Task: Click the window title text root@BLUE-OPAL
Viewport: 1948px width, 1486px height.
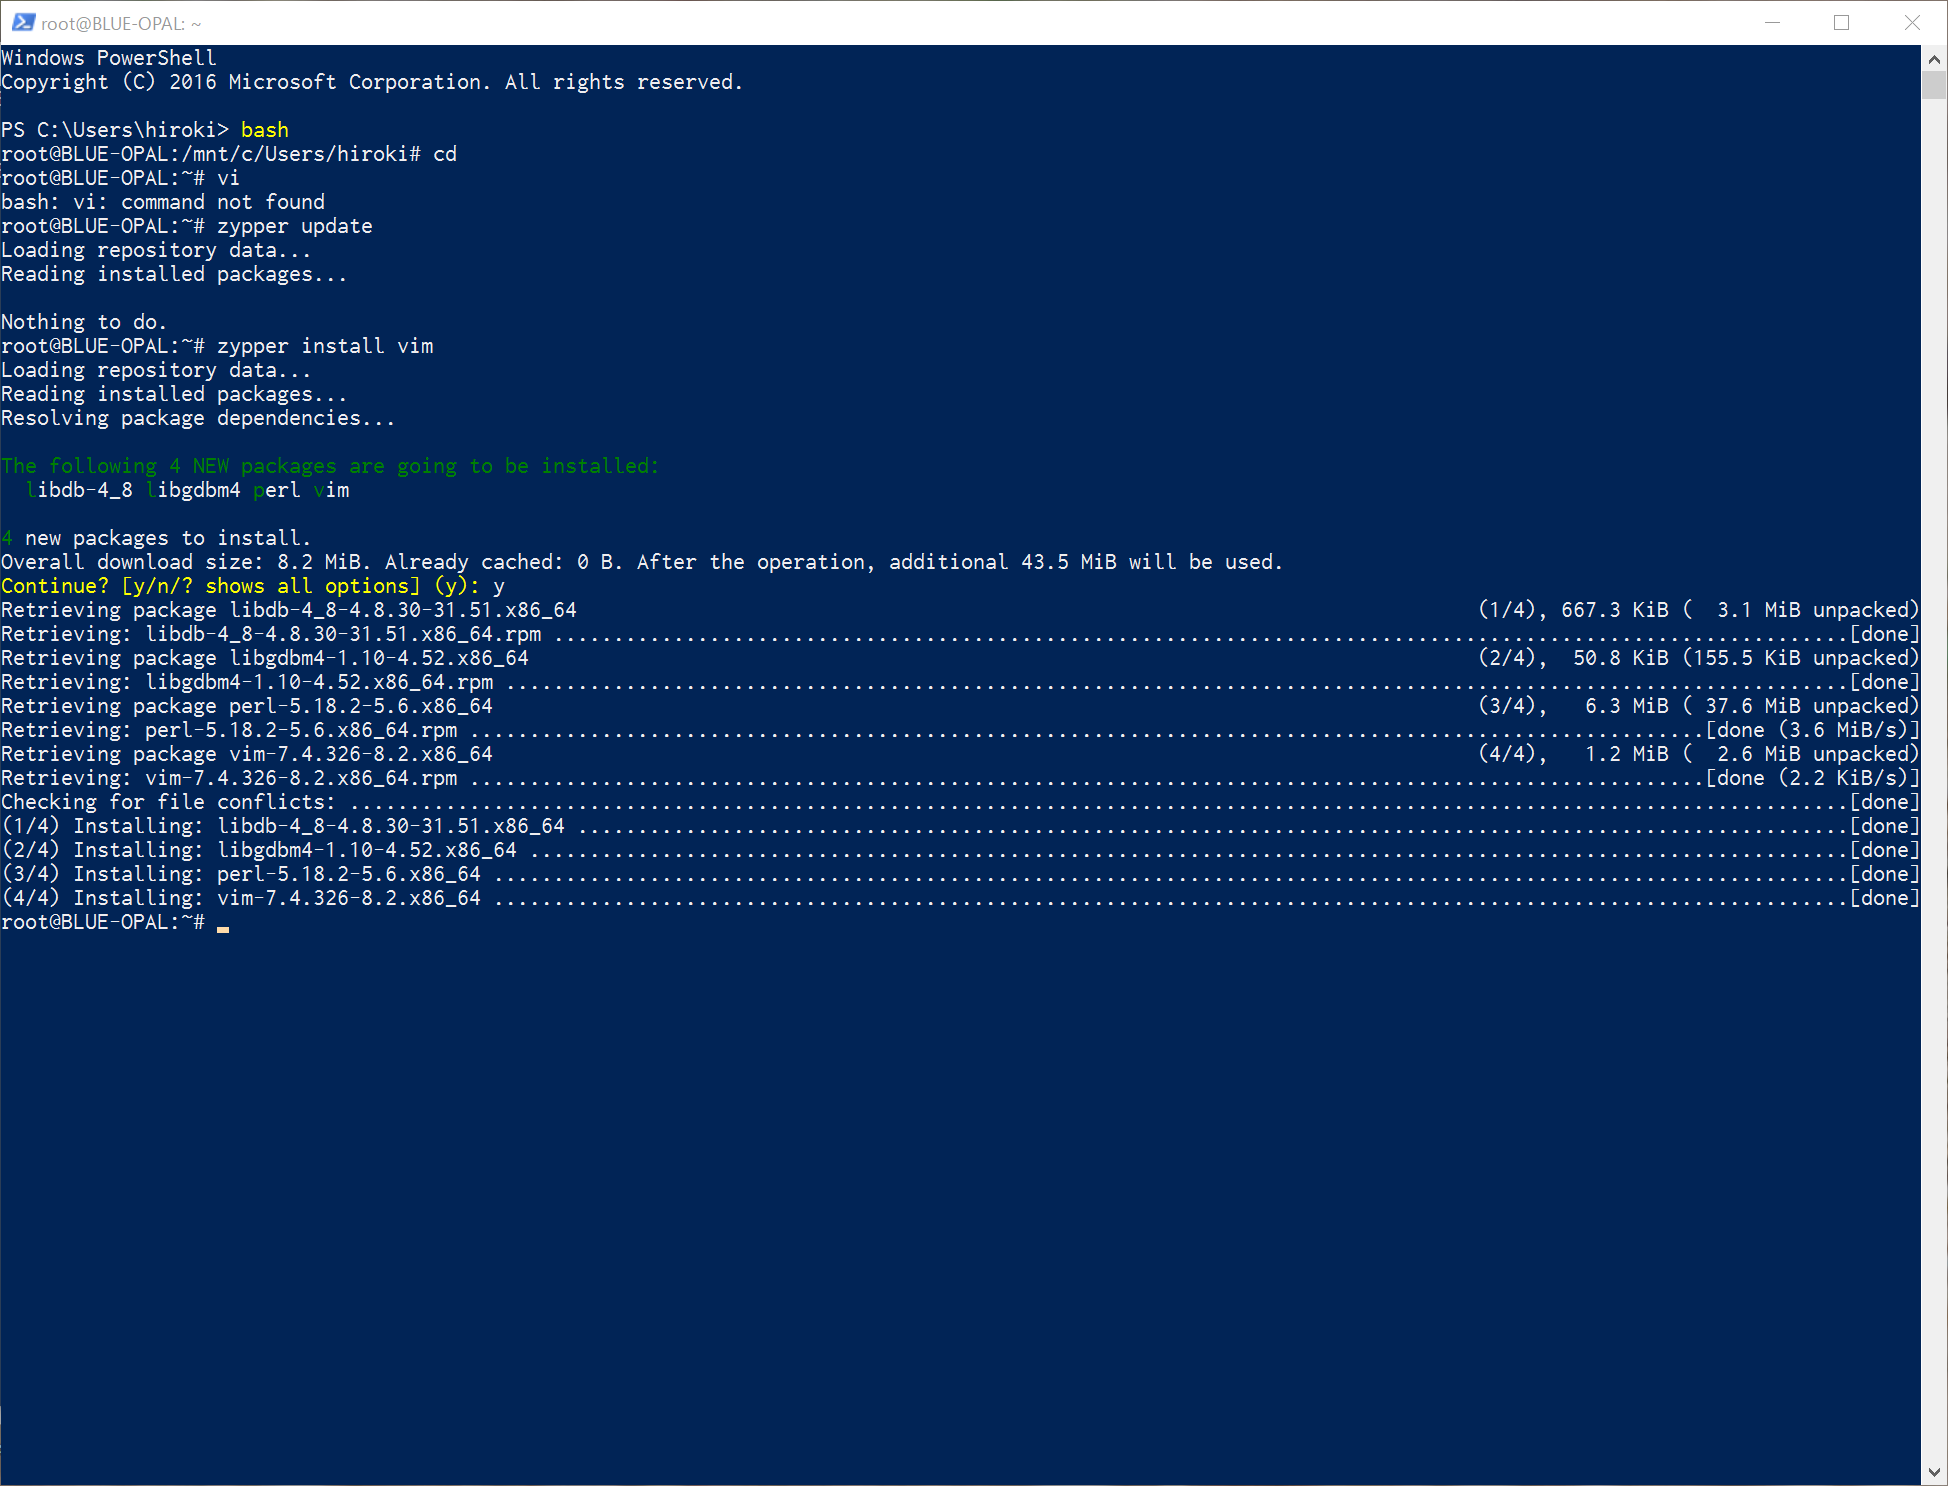Action: coord(121,23)
